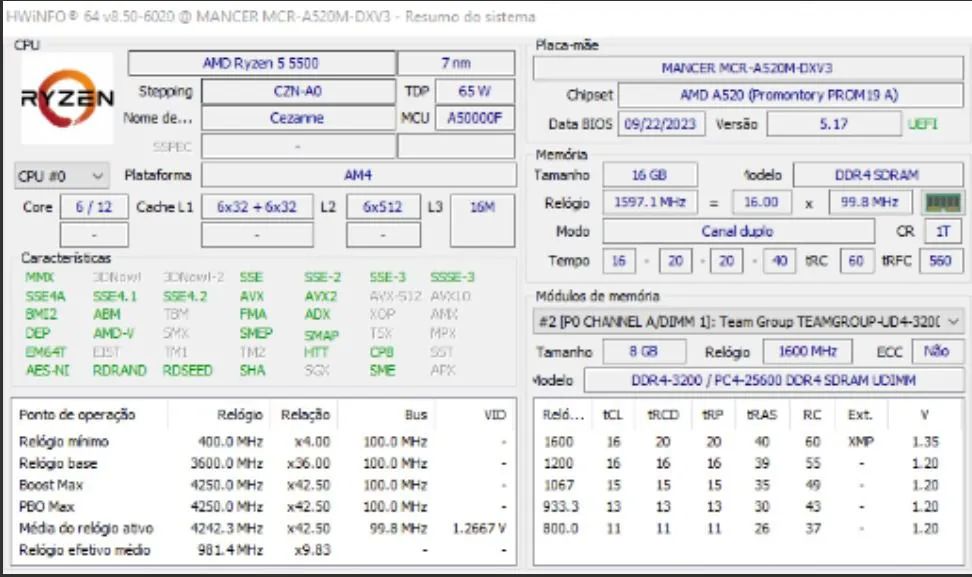Screen dimensions: 972x577
Task: Click the 1.35 voltage value
Action: point(926,442)
